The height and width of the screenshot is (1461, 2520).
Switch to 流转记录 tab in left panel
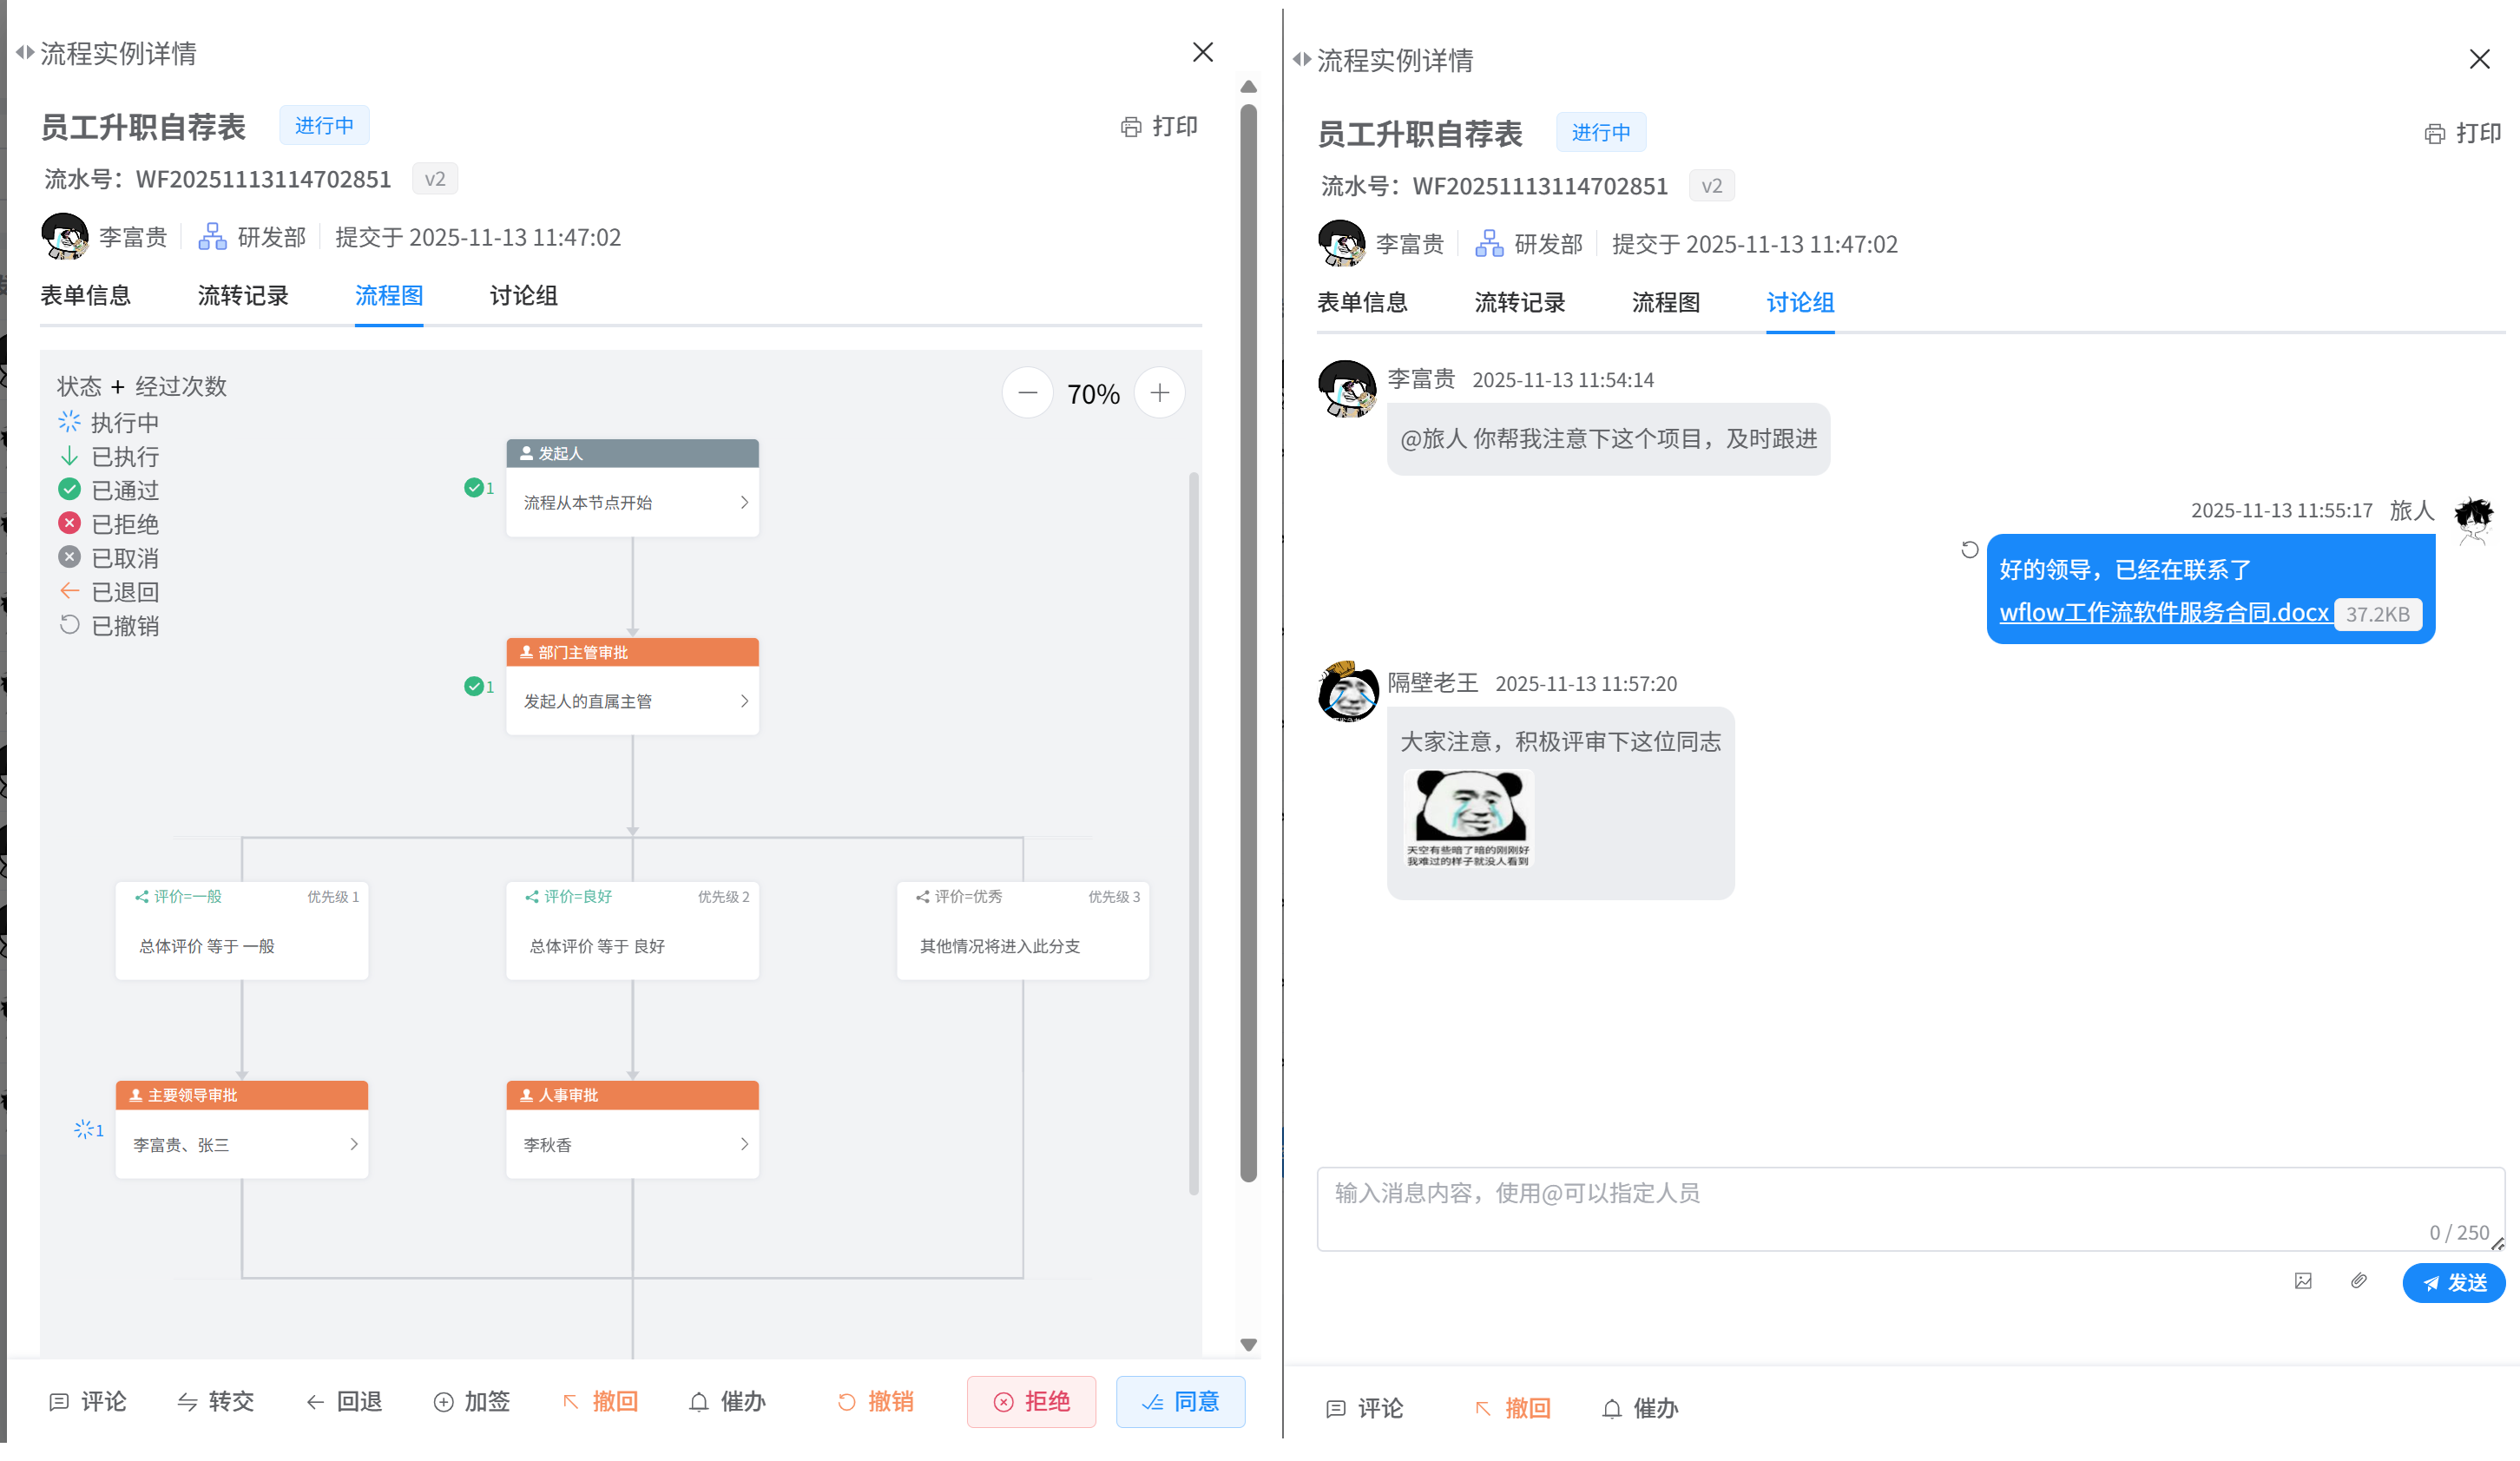click(243, 296)
